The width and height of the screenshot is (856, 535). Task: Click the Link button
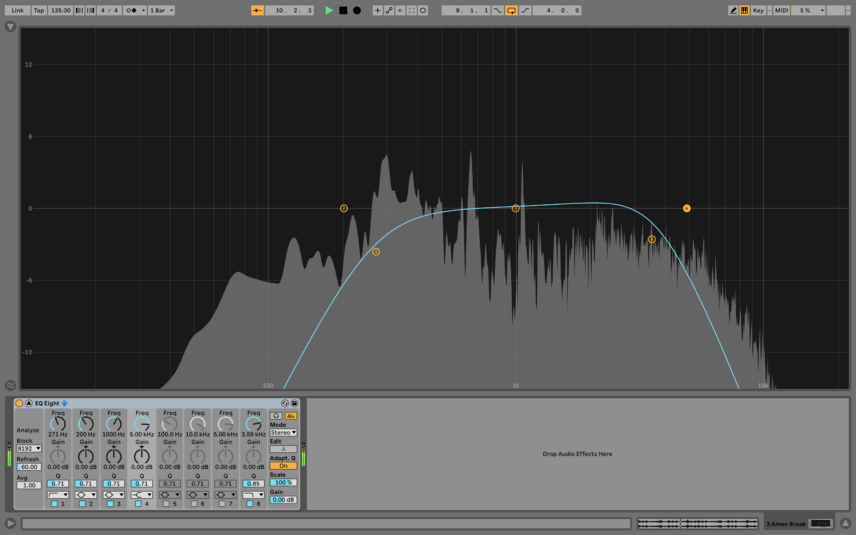tap(17, 10)
